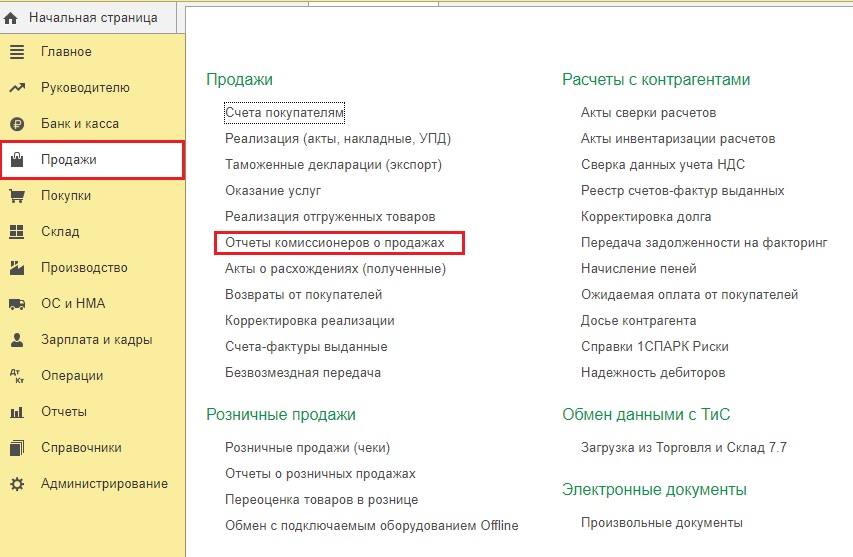Select the Продажи section in sidebar
Screen dimensions: 853x557
click(x=92, y=160)
